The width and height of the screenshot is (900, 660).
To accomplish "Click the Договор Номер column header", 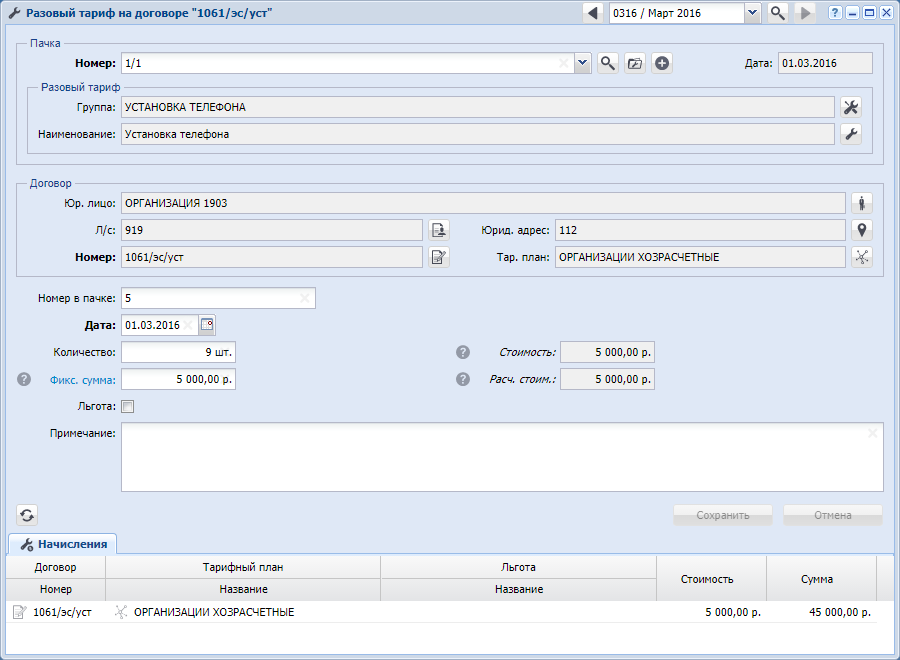I will (x=56, y=589).
